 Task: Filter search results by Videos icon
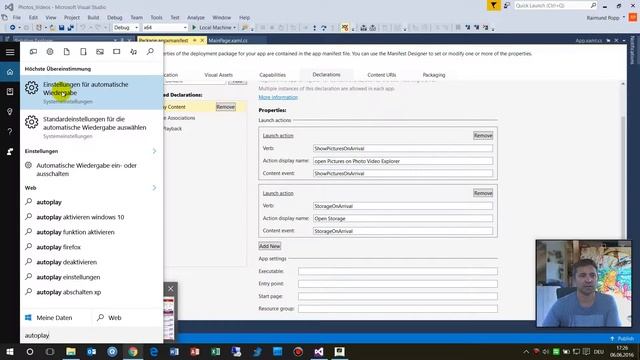pyautogui.click(x=117, y=52)
